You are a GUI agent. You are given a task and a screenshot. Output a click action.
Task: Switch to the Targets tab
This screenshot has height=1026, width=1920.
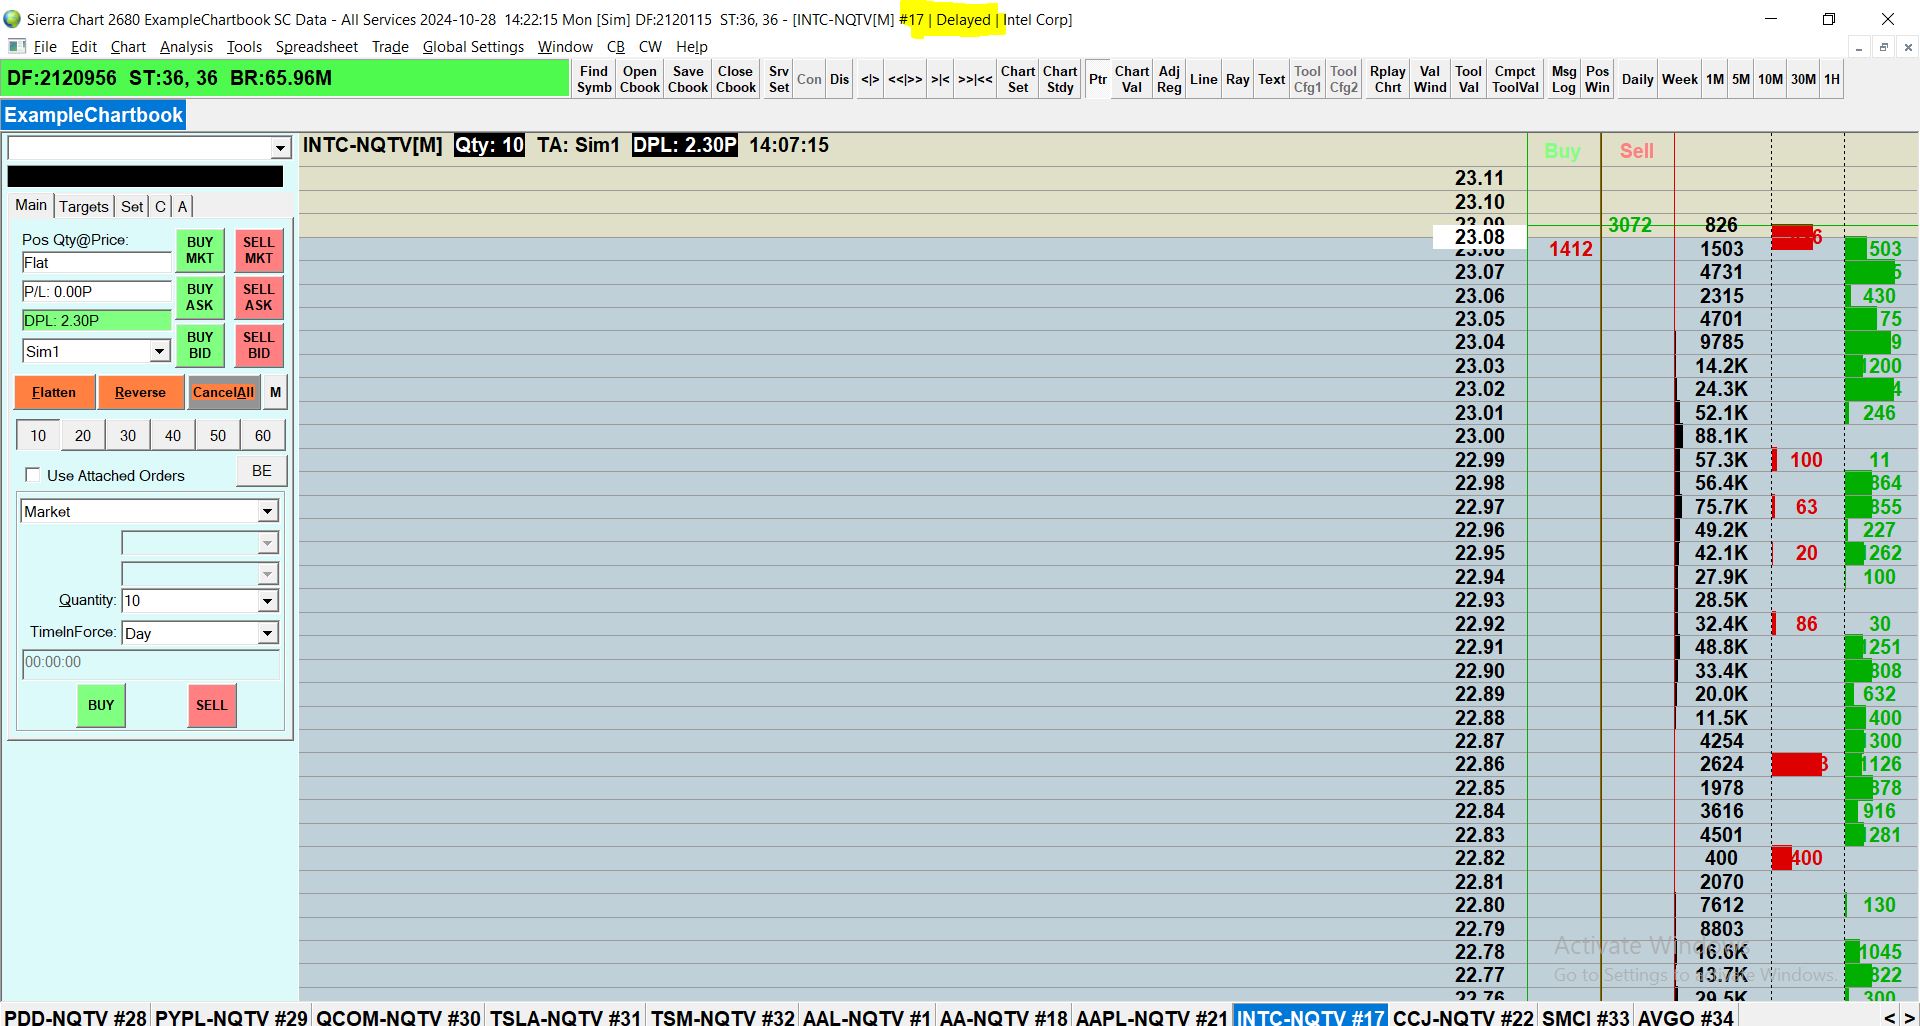[83, 206]
